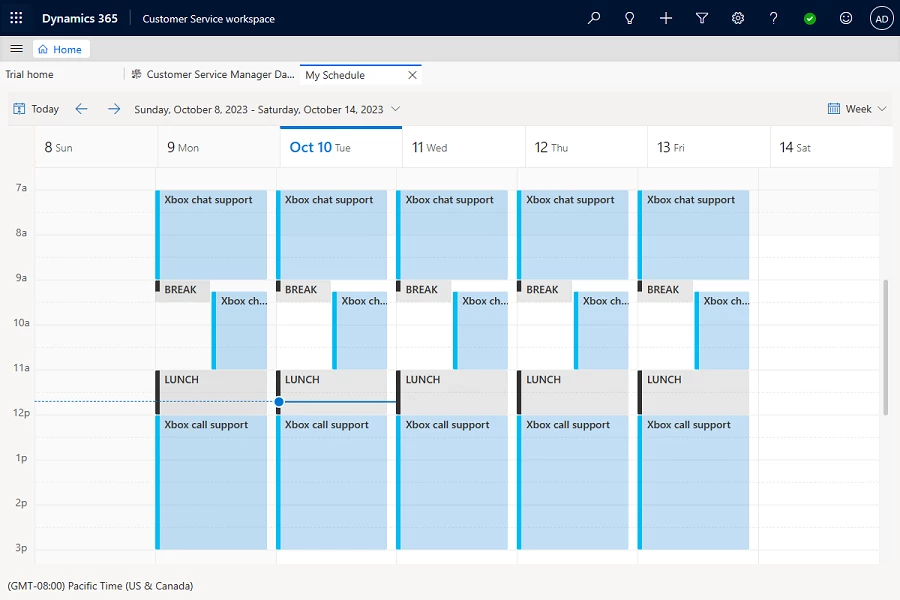Click the lightbulb ideas icon
Image resolution: width=900 pixels, height=600 pixels.
[630, 17]
